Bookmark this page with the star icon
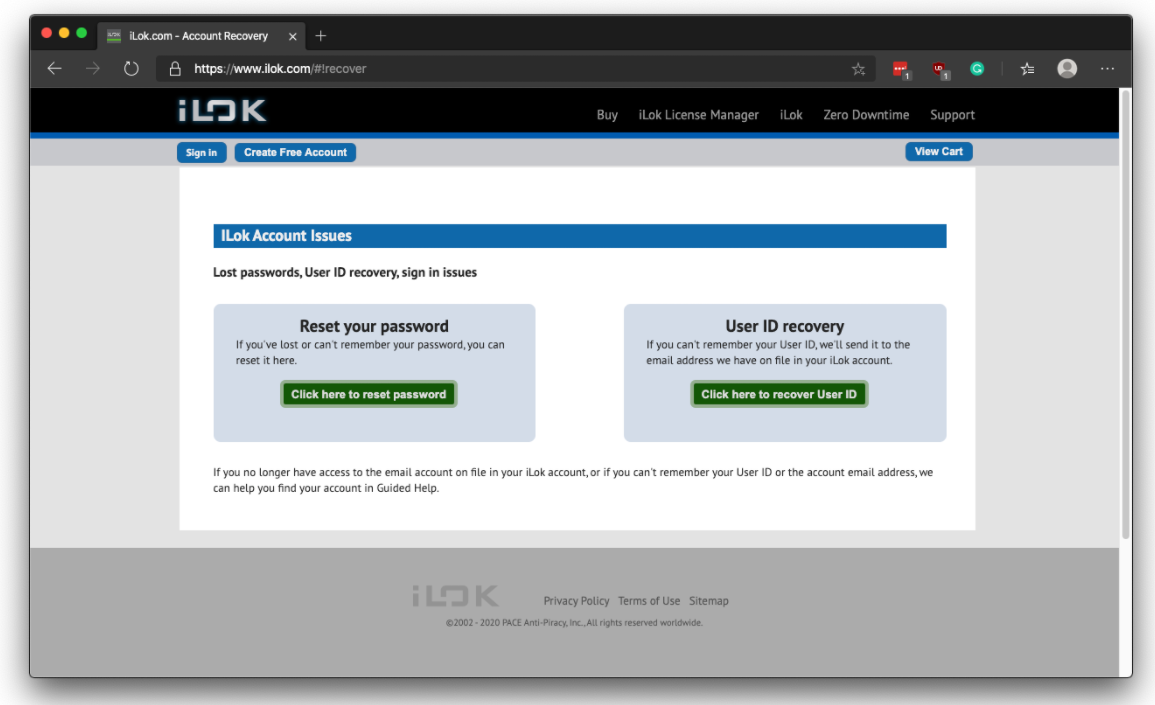This screenshot has height=705, width=1155. pos(858,69)
